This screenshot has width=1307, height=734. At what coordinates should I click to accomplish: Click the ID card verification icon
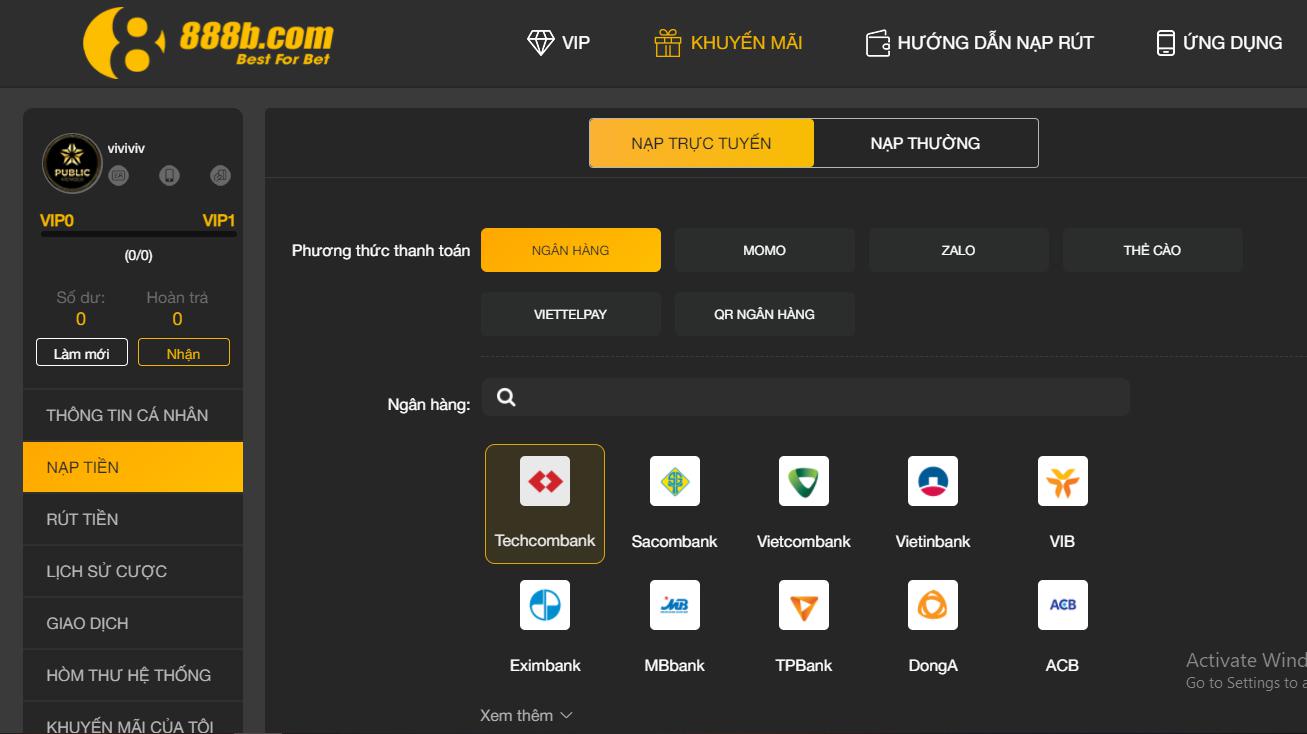click(x=119, y=176)
